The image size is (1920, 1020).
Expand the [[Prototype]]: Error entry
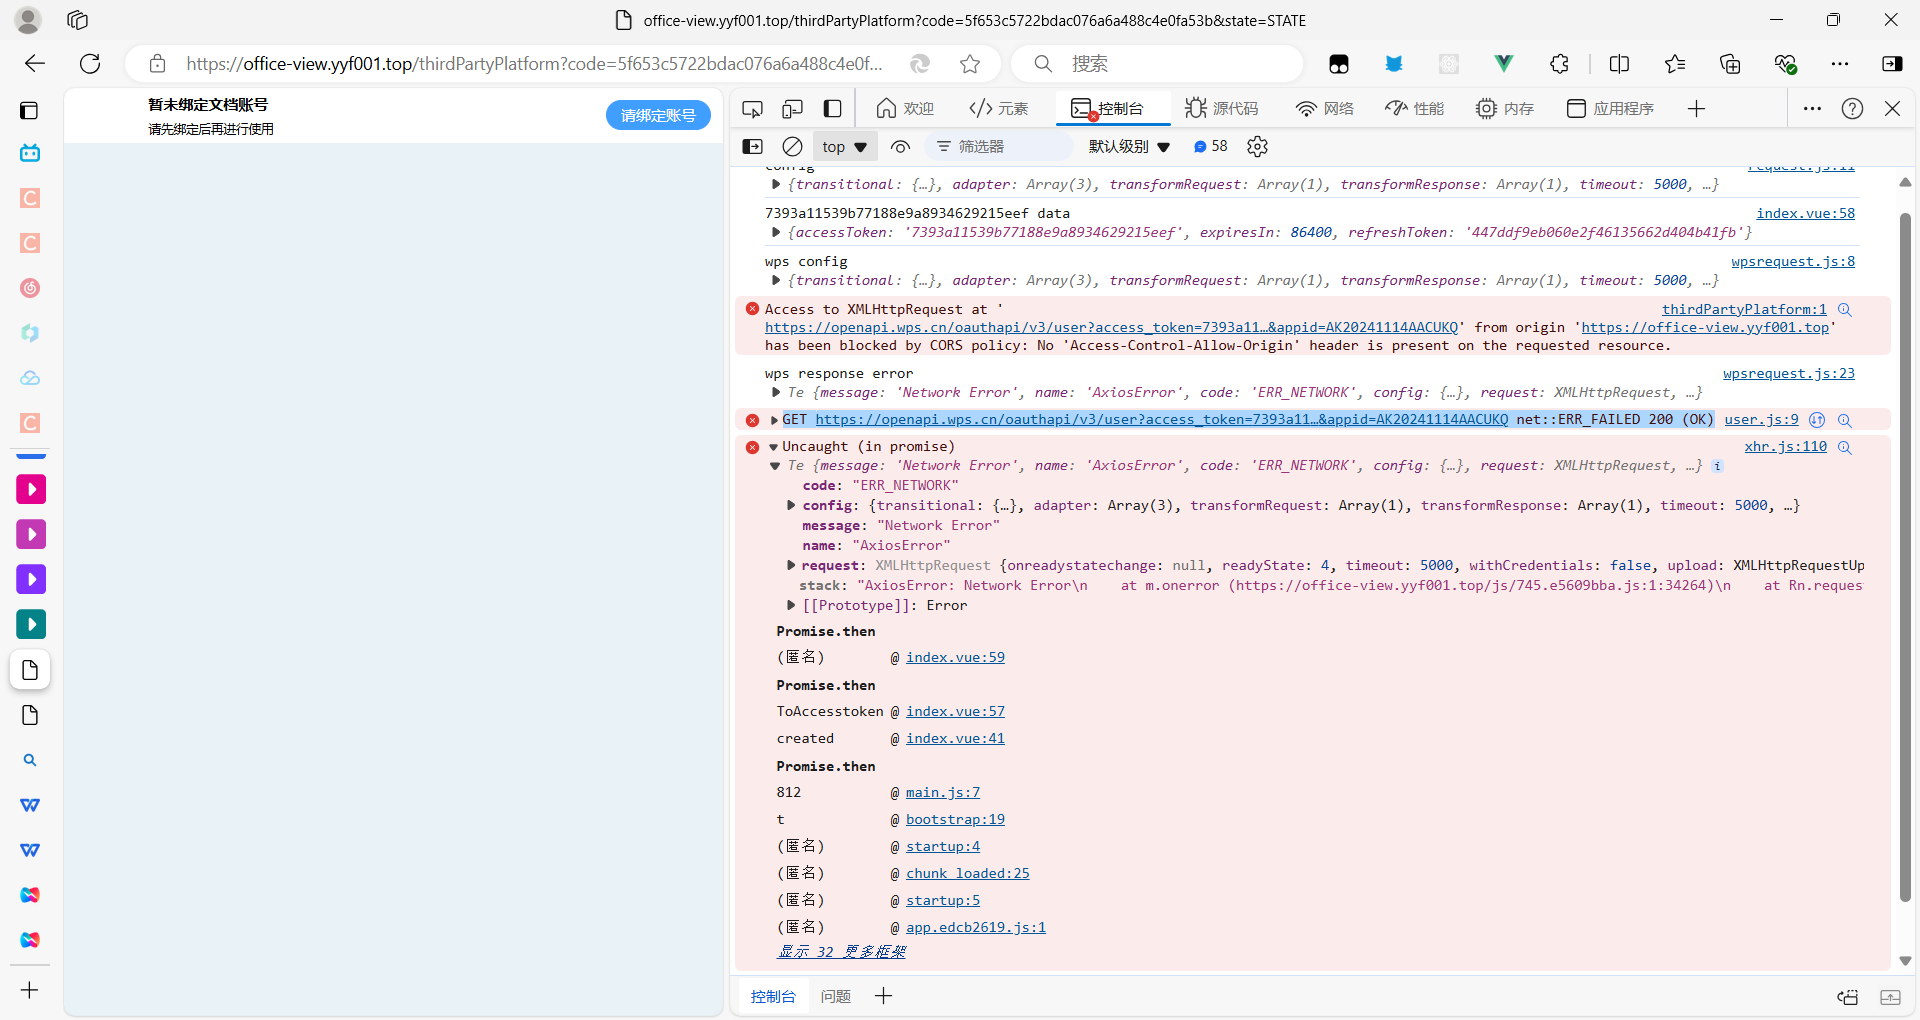point(791,605)
